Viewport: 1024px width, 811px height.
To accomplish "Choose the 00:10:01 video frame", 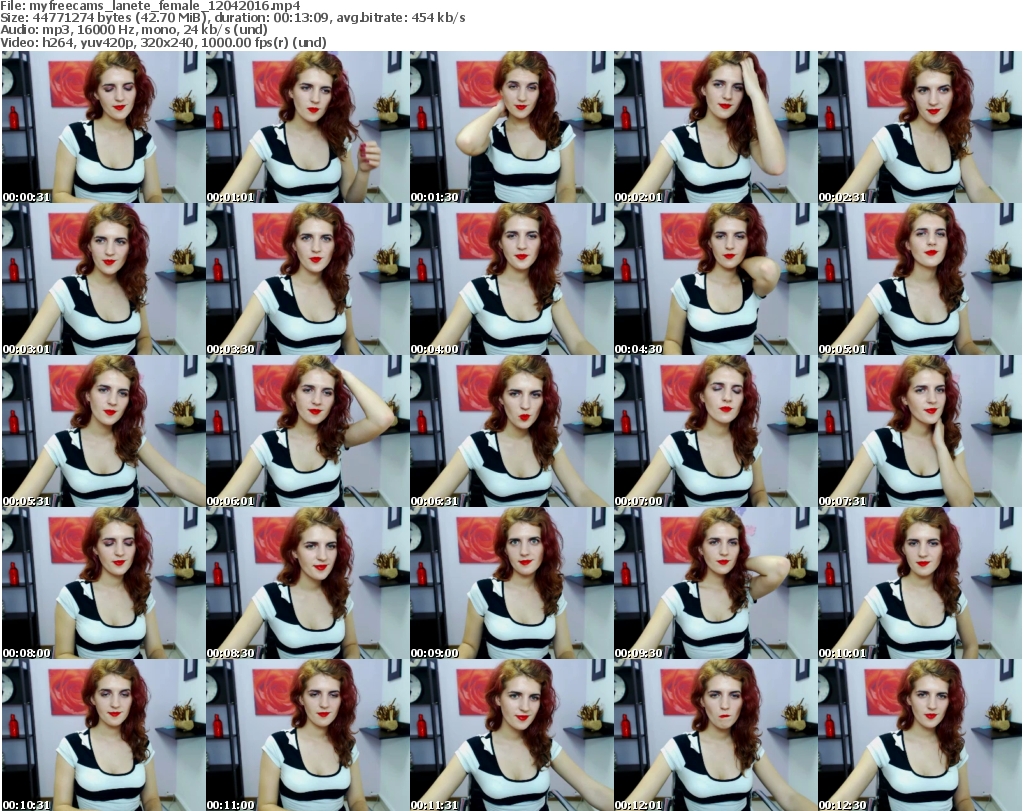I will point(920,584).
